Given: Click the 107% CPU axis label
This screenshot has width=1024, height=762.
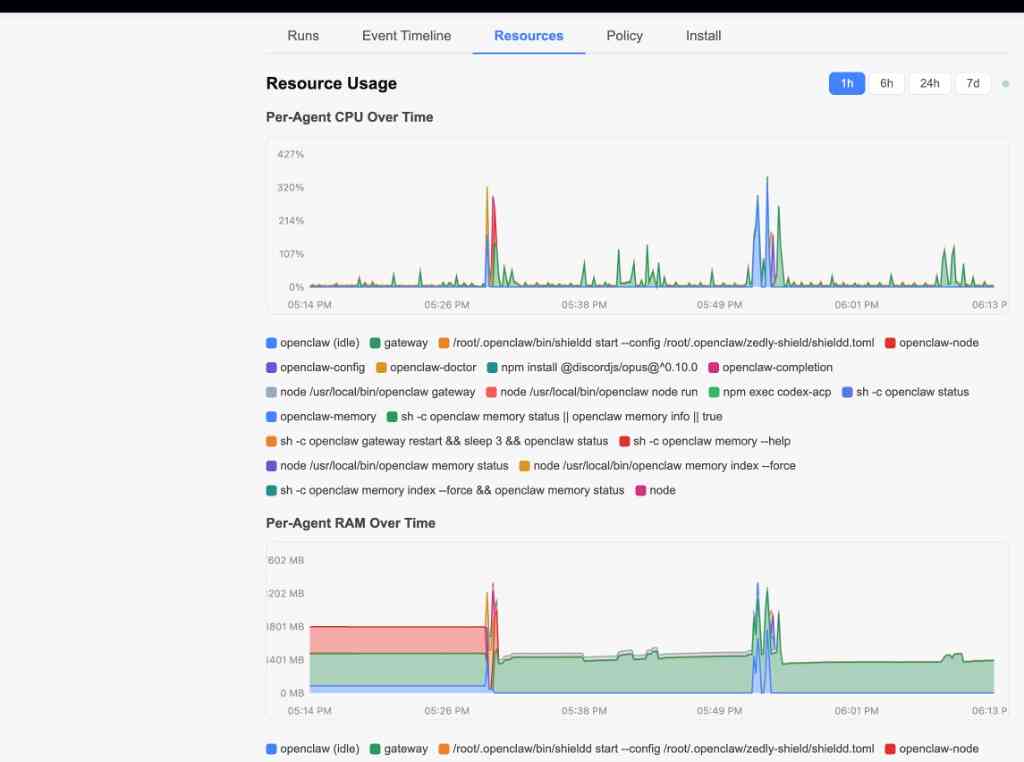Looking at the screenshot, I should point(292,254).
